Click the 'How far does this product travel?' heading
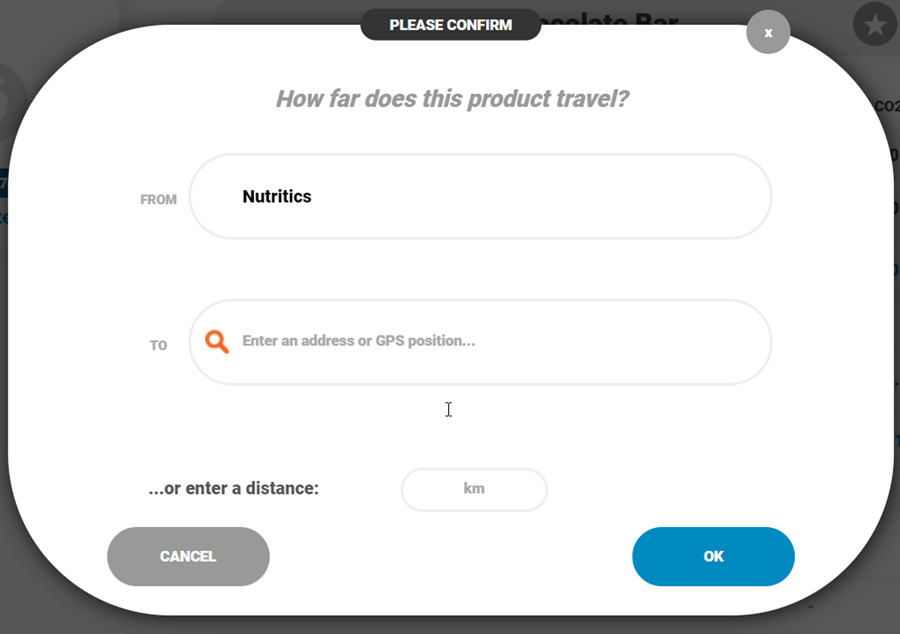 [452, 99]
